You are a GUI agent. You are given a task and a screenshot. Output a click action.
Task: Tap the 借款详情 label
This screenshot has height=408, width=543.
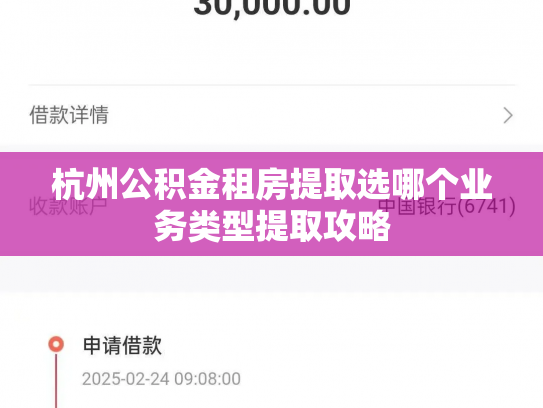point(69,115)
